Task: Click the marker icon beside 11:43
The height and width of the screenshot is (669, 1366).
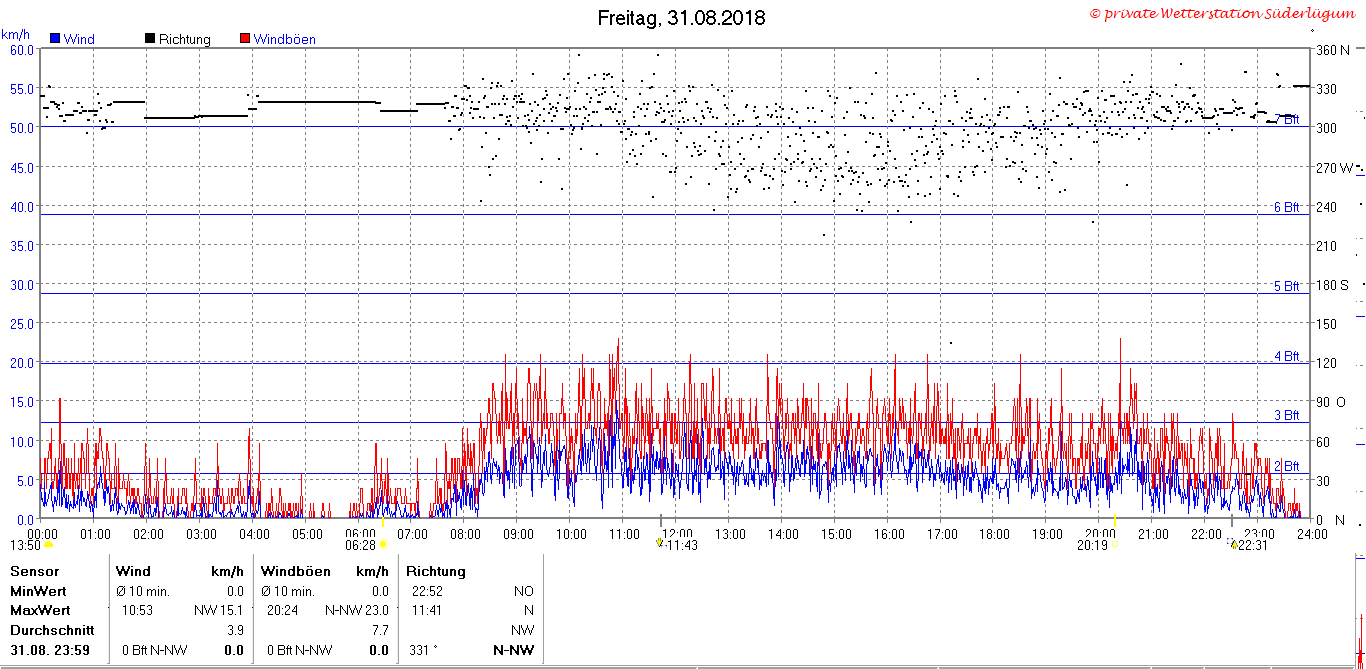Action: click(x=660, y=544)
